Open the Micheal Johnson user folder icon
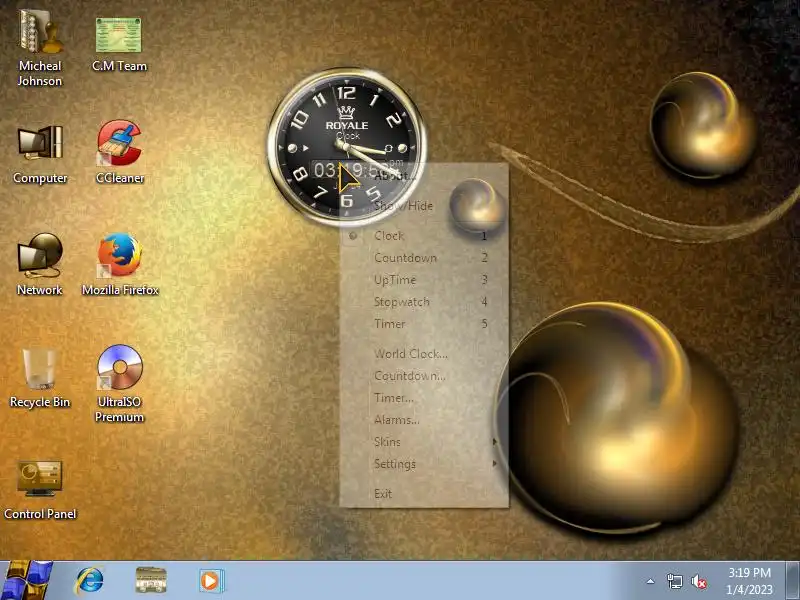 pyautogui.click(x=40, y=48)
